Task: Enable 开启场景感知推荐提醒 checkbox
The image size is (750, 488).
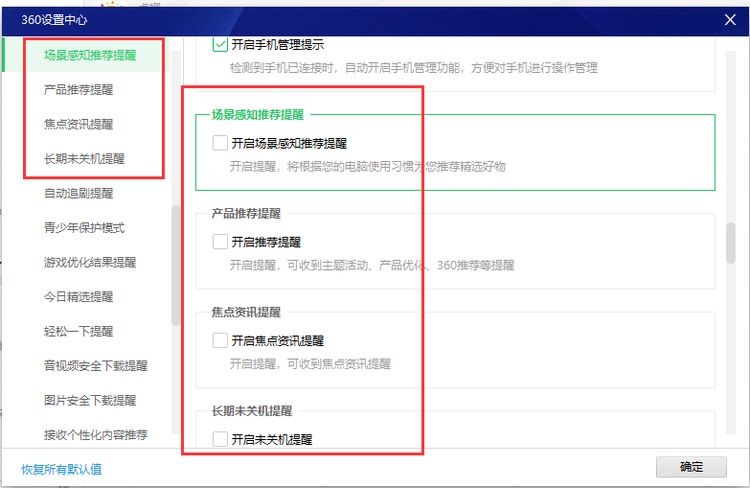Action: pyautogui.click(x=220, y=144)
